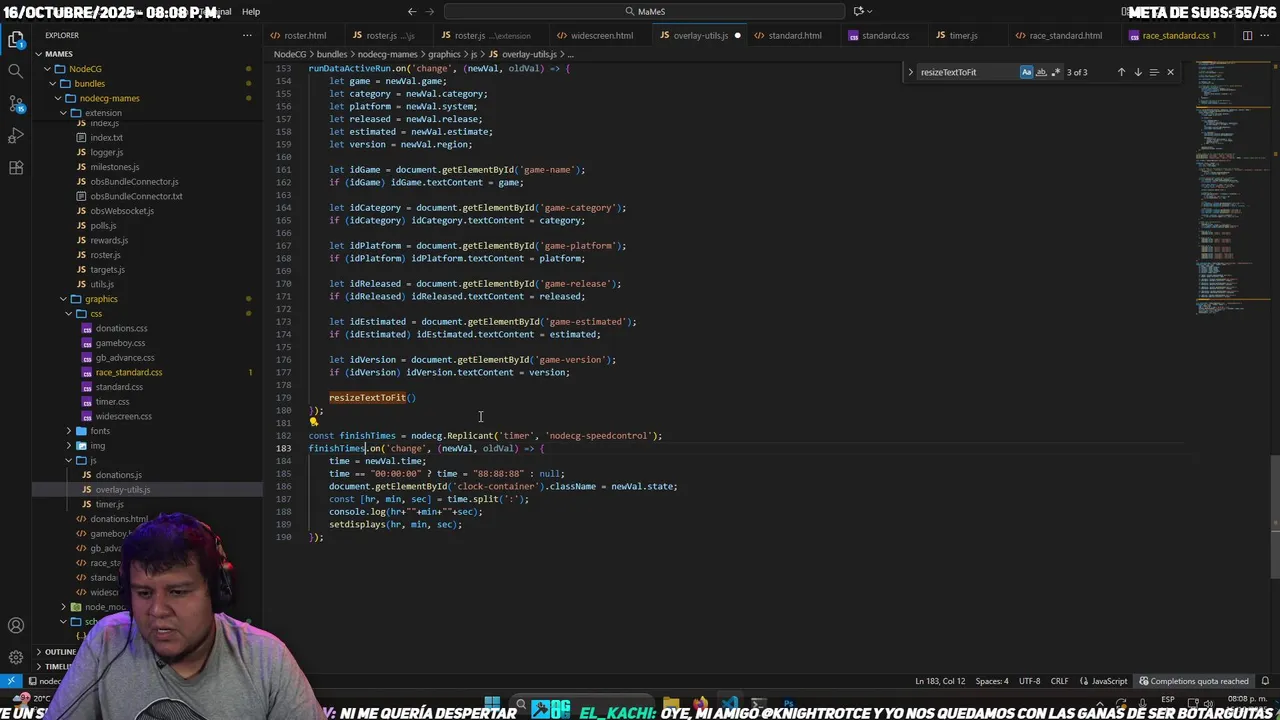
Task: Change line ending via CRLF status
Action: click(x=1059, y=681)
